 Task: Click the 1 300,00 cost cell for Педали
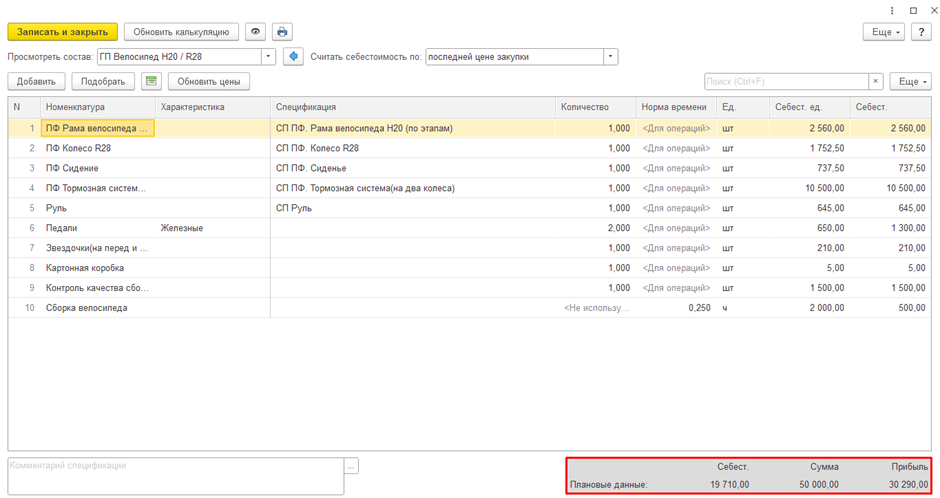click(891, 228)
